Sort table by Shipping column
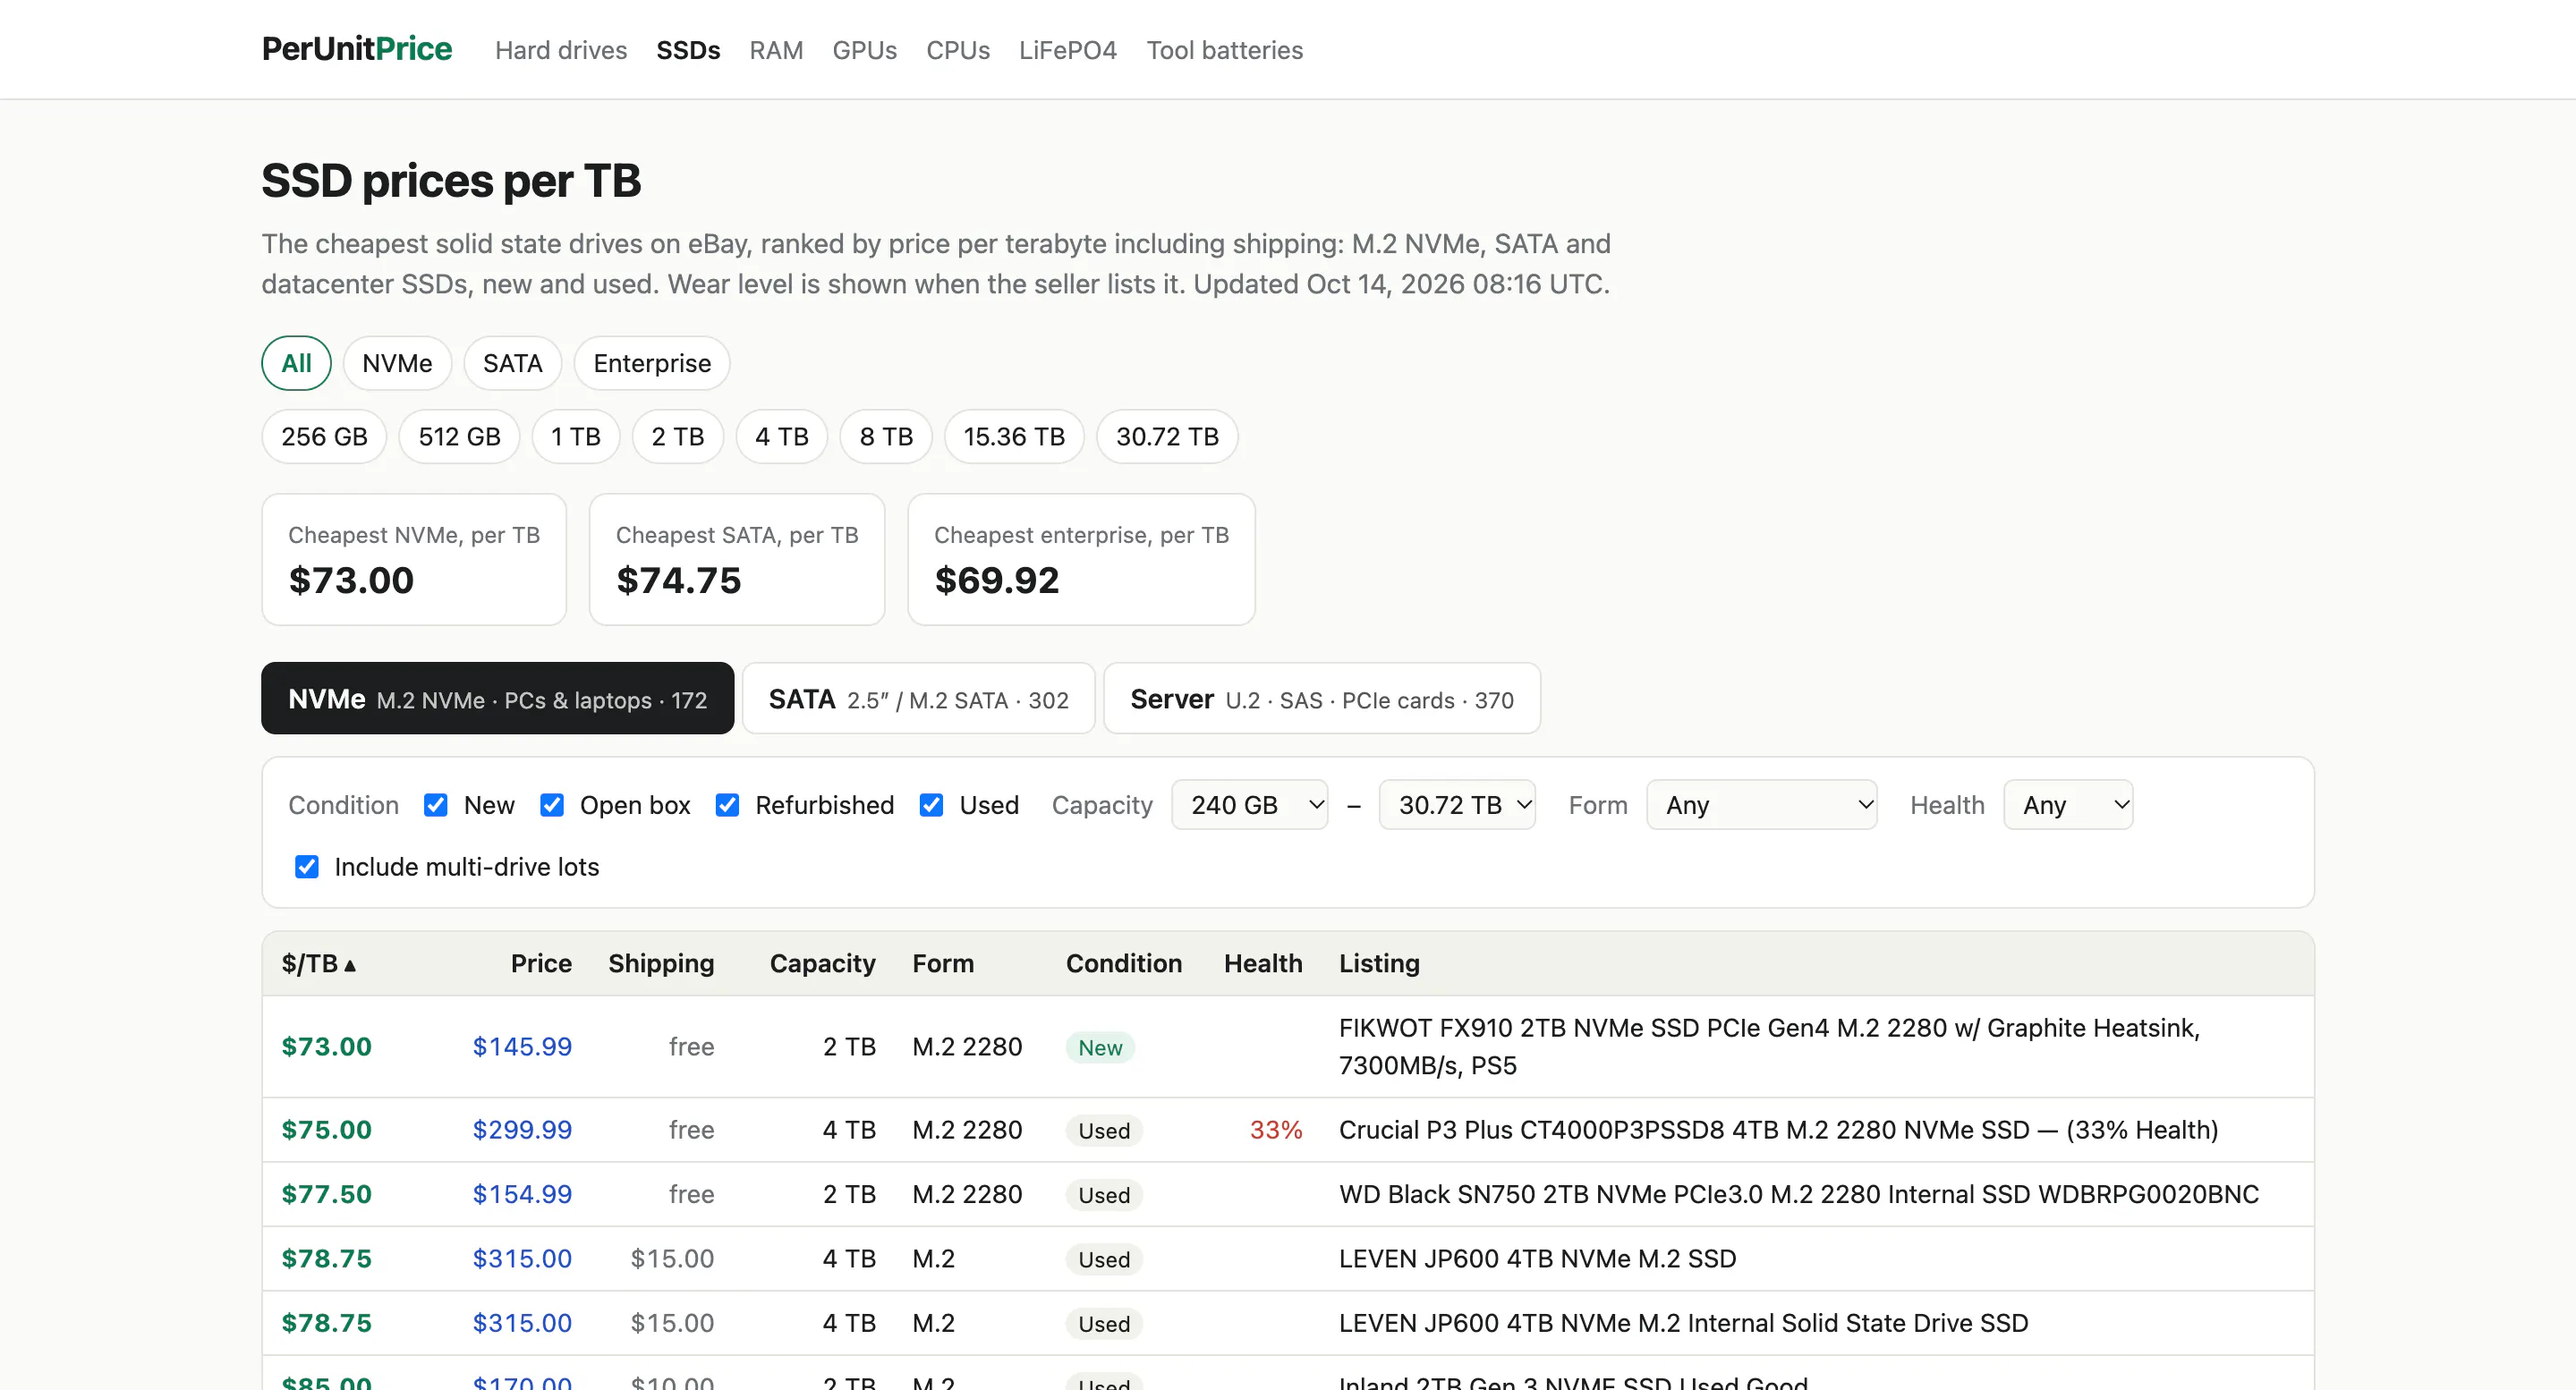Viewport: 2576px width, 1390px height. [x=661, y=963]
